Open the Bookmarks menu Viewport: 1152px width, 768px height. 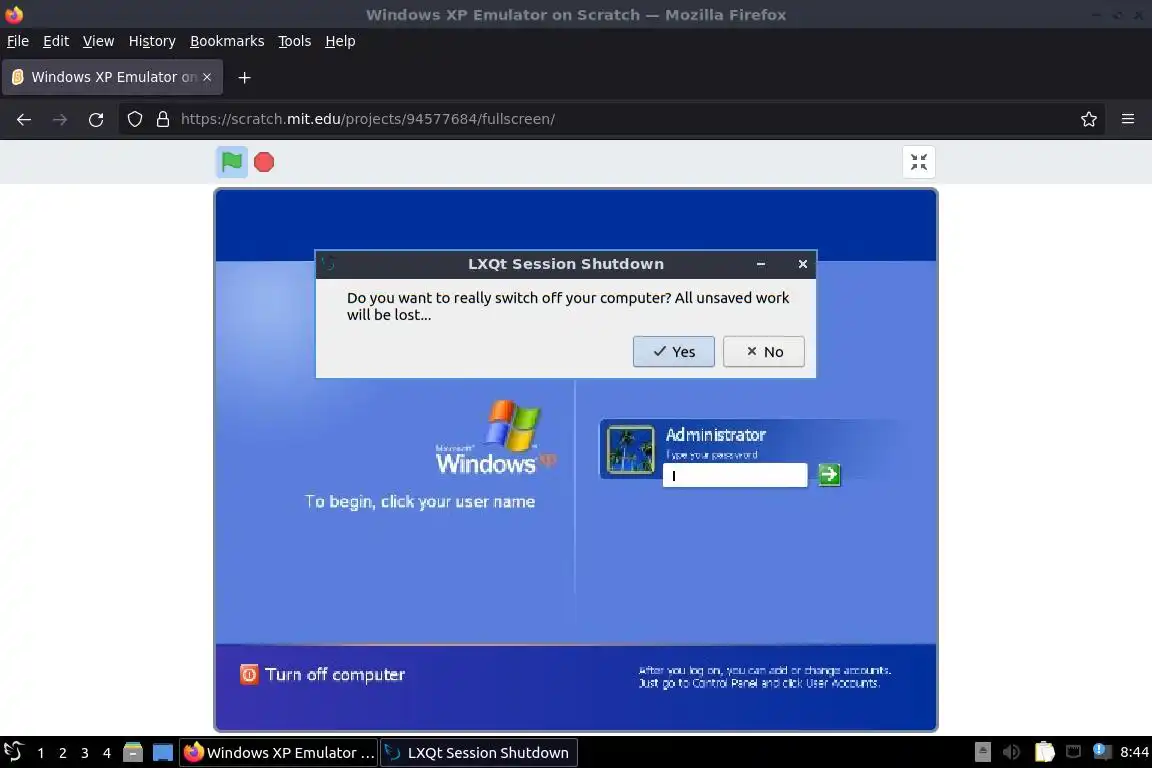(x=227, y=41)
